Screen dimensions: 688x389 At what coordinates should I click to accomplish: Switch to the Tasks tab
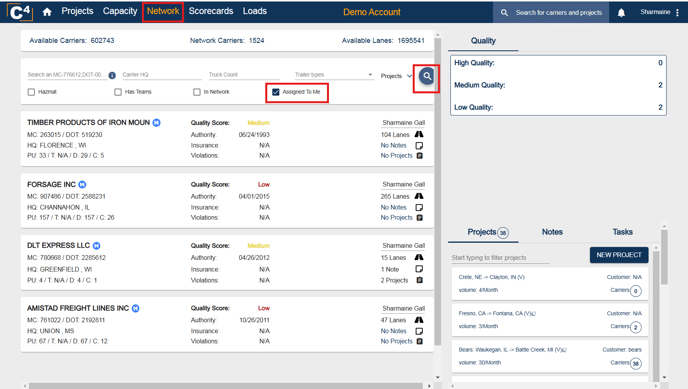[622, 232]
